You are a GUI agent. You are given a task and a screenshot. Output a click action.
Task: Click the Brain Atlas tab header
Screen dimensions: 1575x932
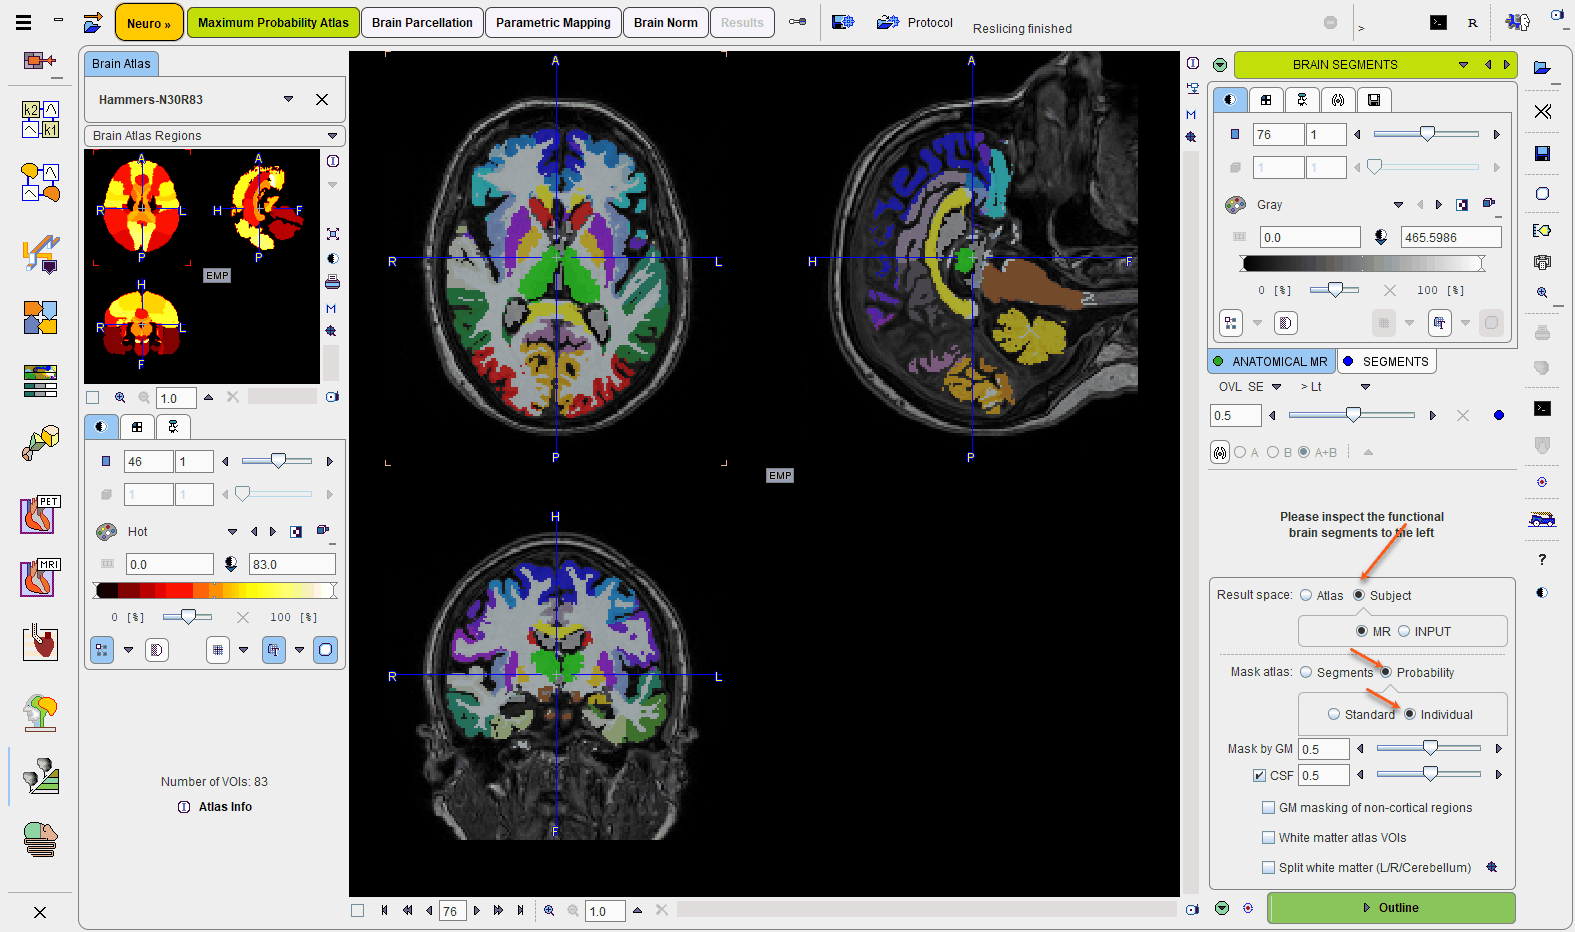point(121,63)
